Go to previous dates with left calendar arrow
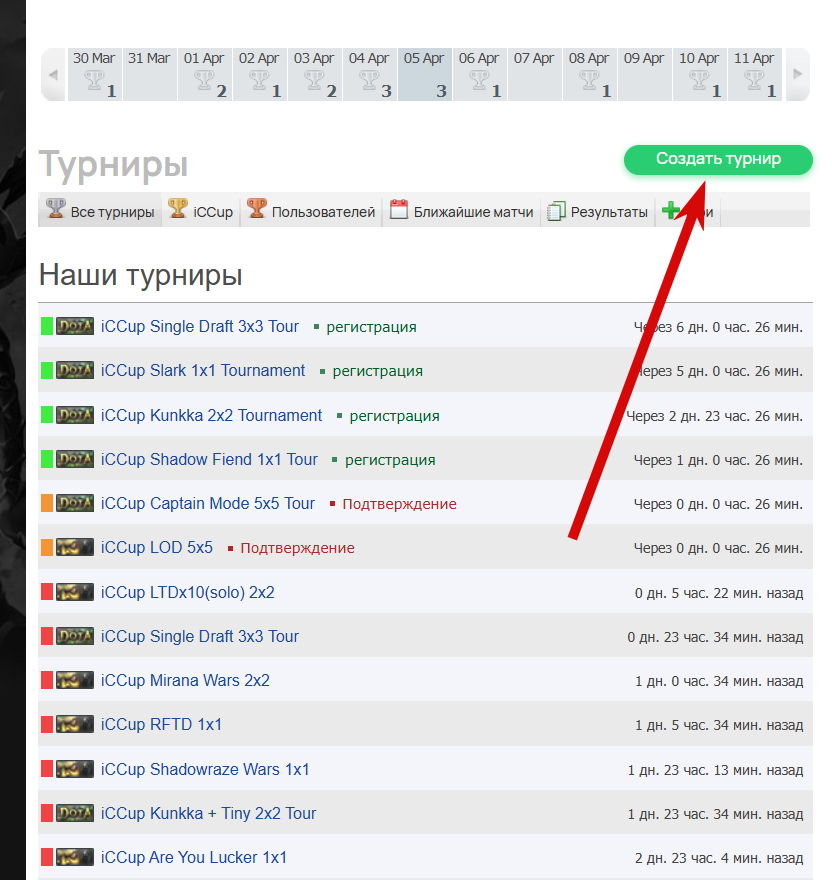The width and height of the screenshot is (832, 880). (53, 74)
